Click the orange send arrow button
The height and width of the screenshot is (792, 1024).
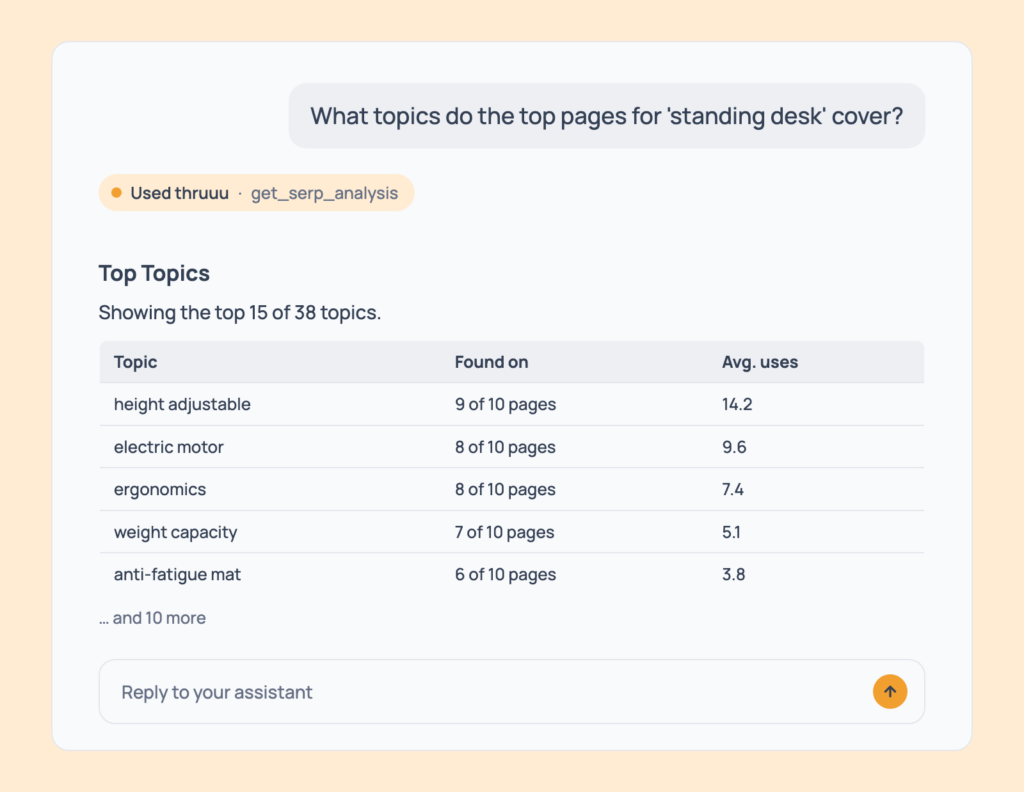889,691
